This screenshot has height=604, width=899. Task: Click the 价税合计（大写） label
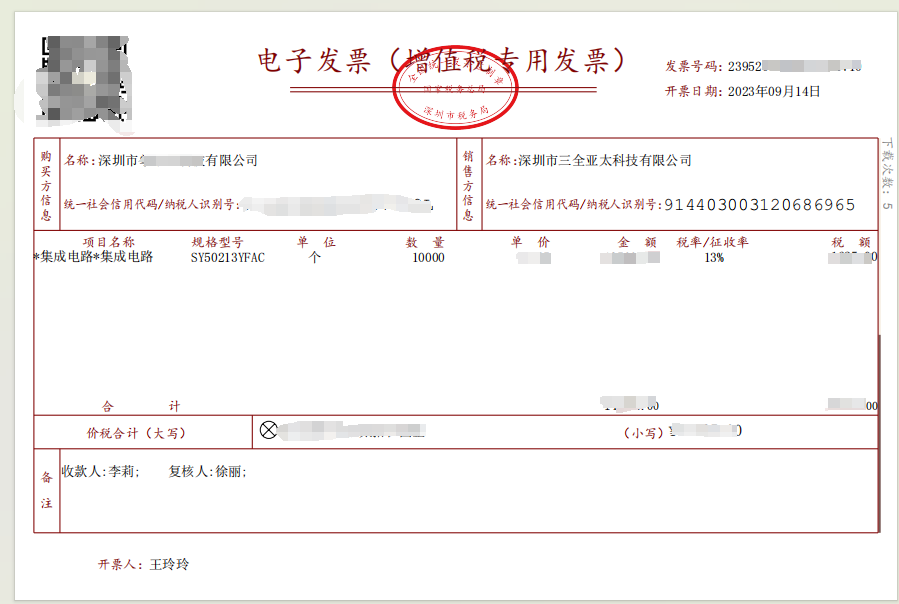point(136,433)
